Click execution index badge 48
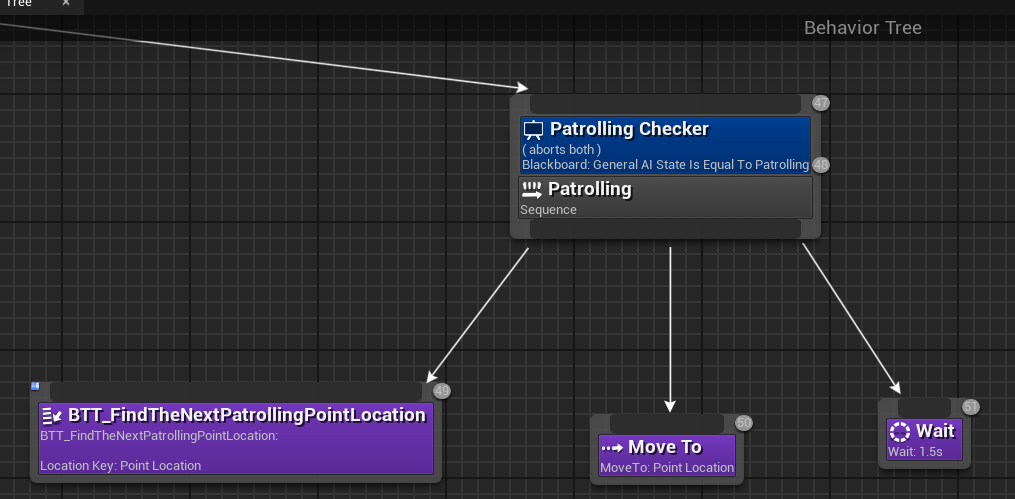This screenshot has height=499, width=1015. tap(821, 165)
